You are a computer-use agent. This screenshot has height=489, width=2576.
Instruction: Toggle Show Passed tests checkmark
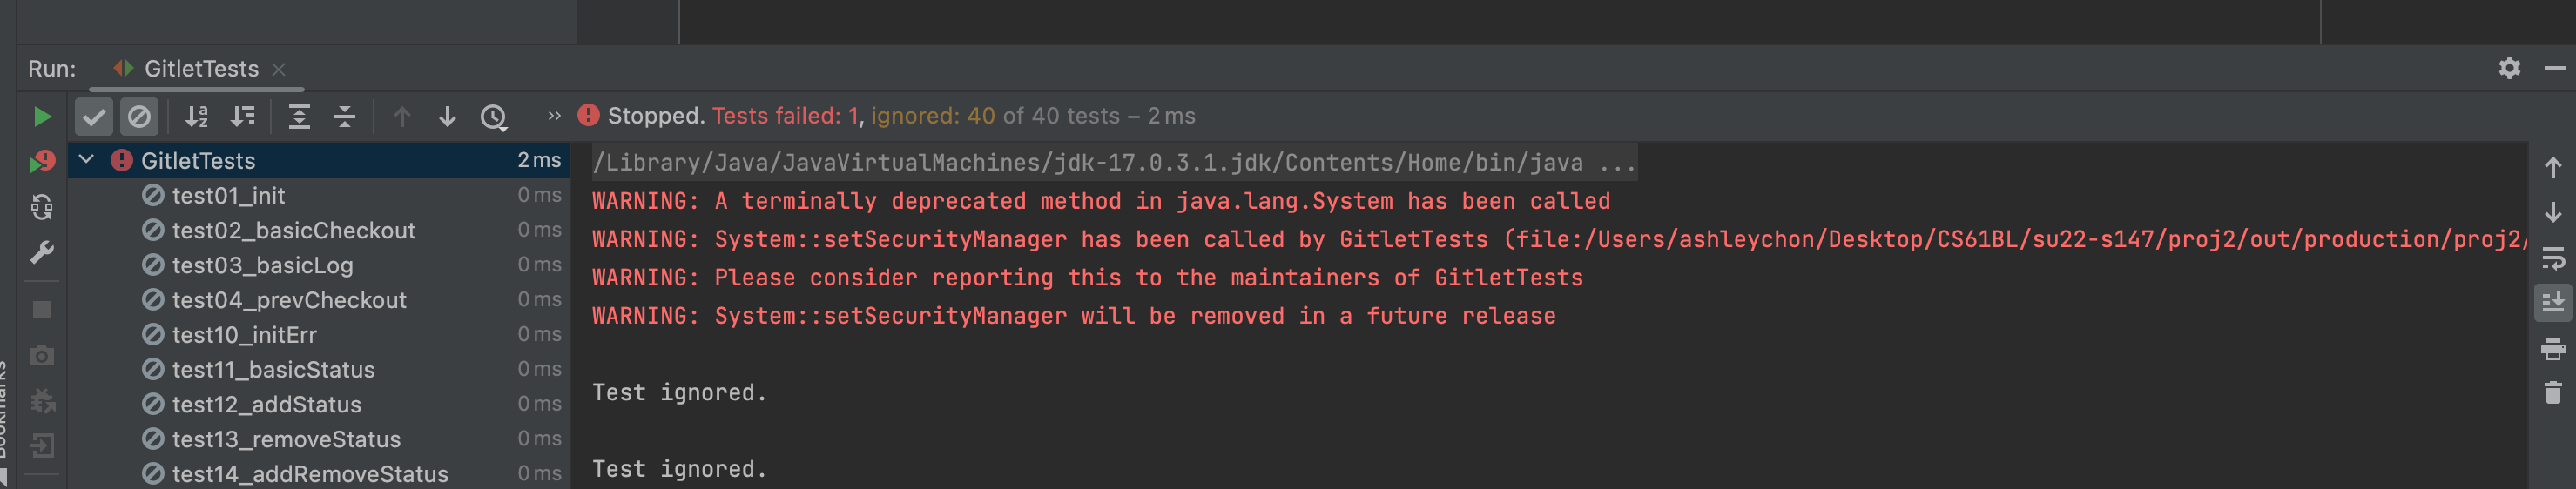click(x=94, y=117)
